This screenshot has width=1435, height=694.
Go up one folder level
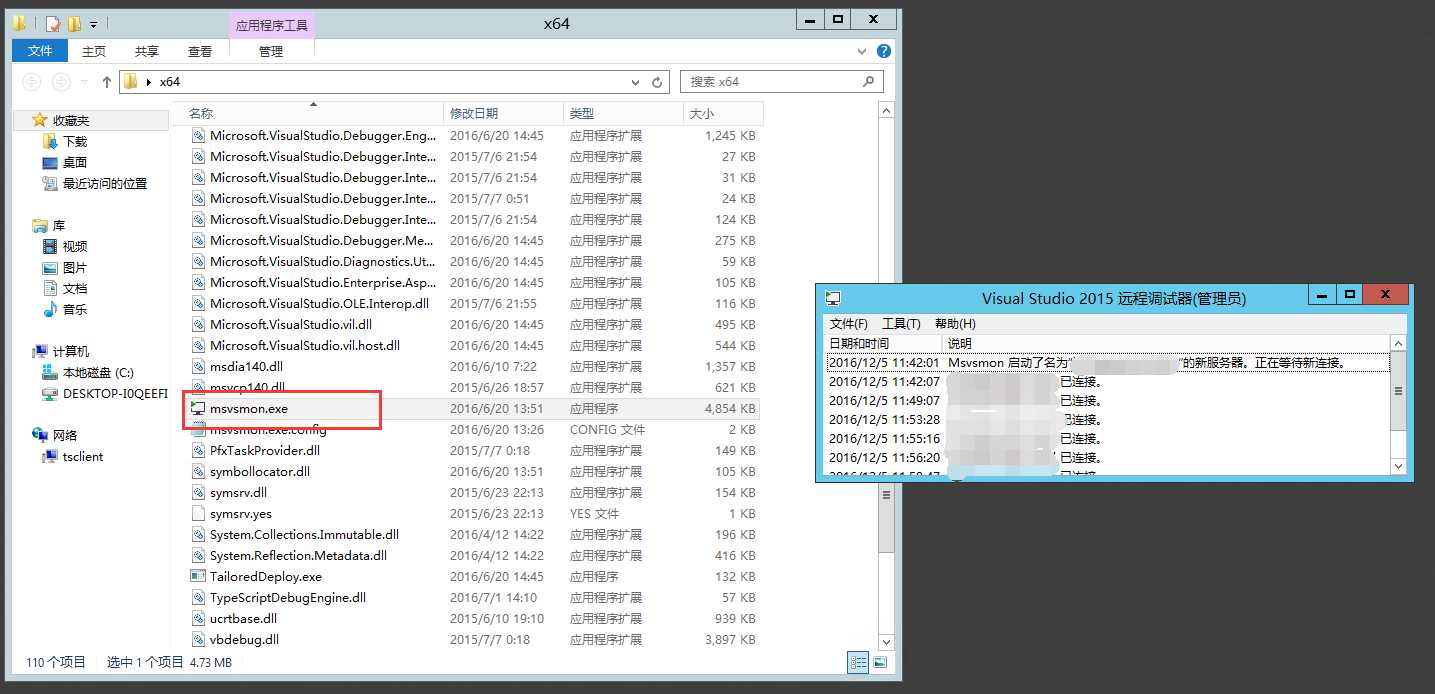pos(107,82)
